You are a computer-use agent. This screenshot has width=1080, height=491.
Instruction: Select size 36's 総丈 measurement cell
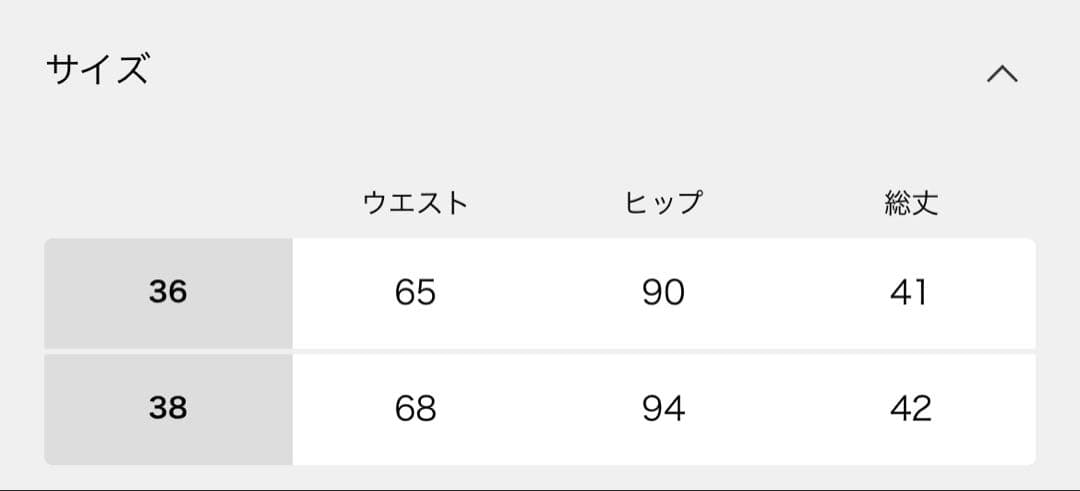909,292
